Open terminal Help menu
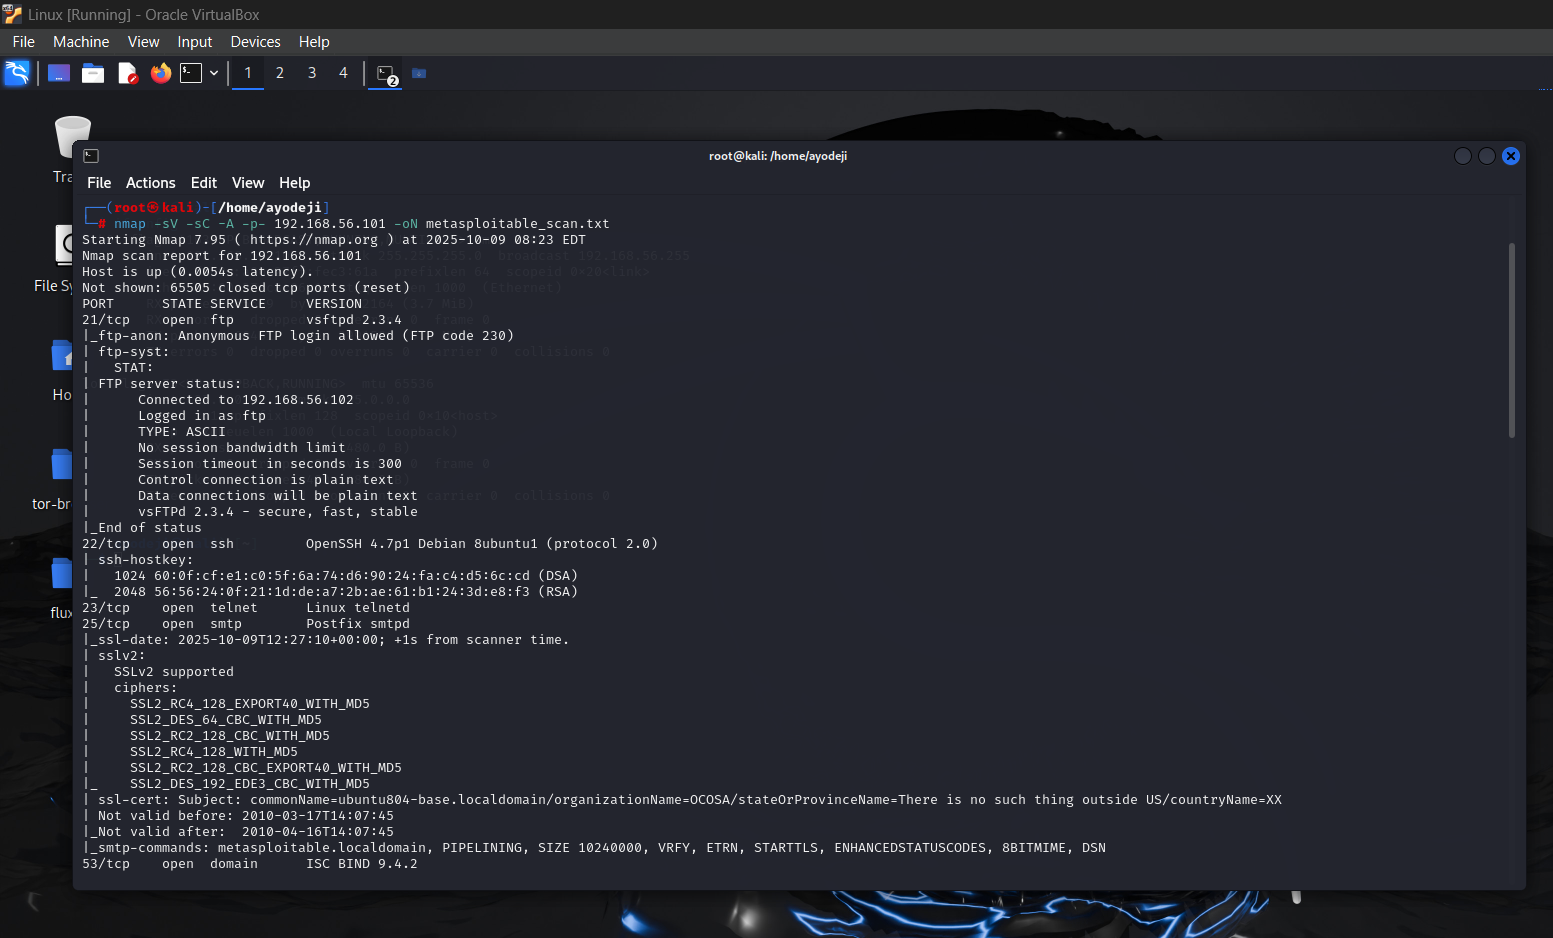The width and height of the screenshot is (1553, 938). tap(295, 183)
